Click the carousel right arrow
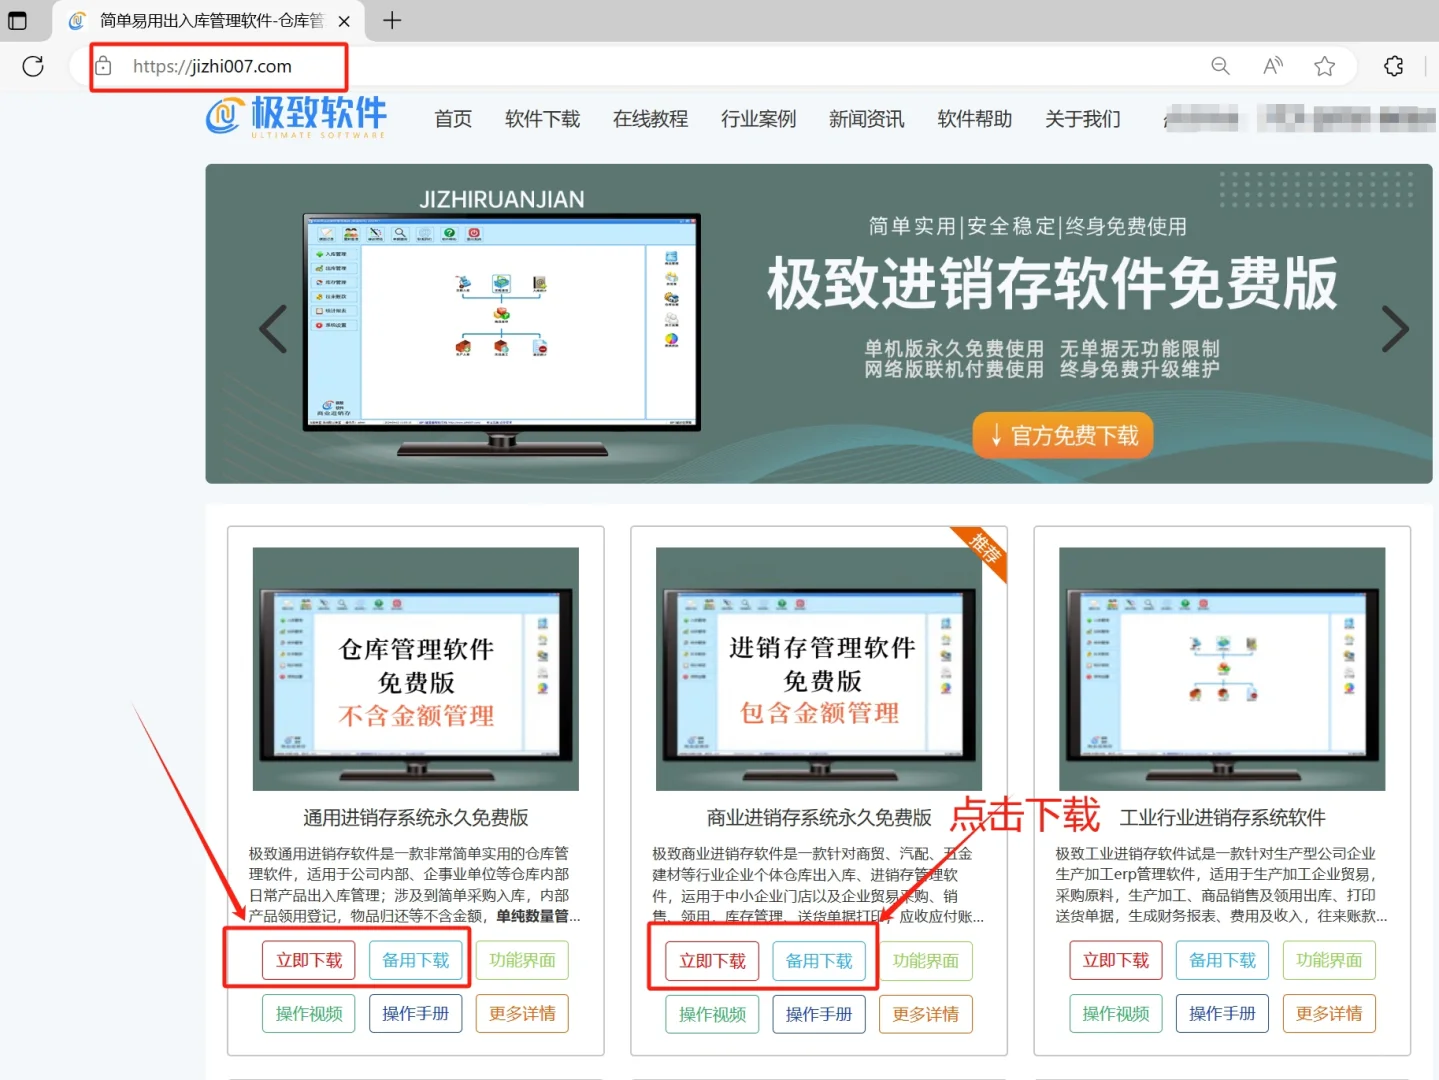The width and height of the screenshot is (1439, 1080). (x=1396, y=328)
